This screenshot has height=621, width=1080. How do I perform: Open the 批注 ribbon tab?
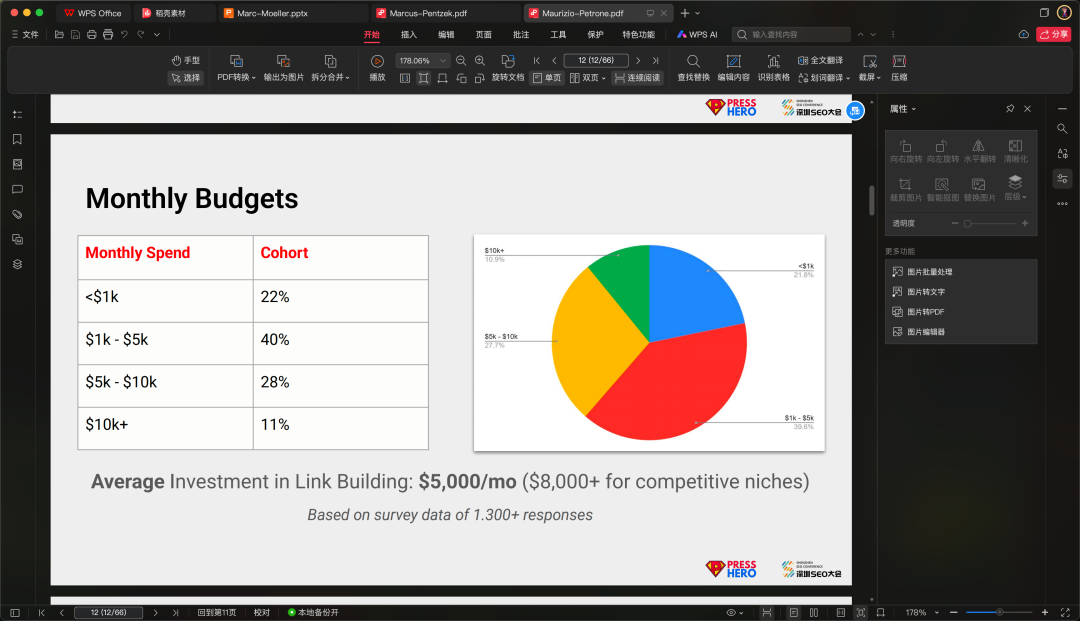click(521, 34)
